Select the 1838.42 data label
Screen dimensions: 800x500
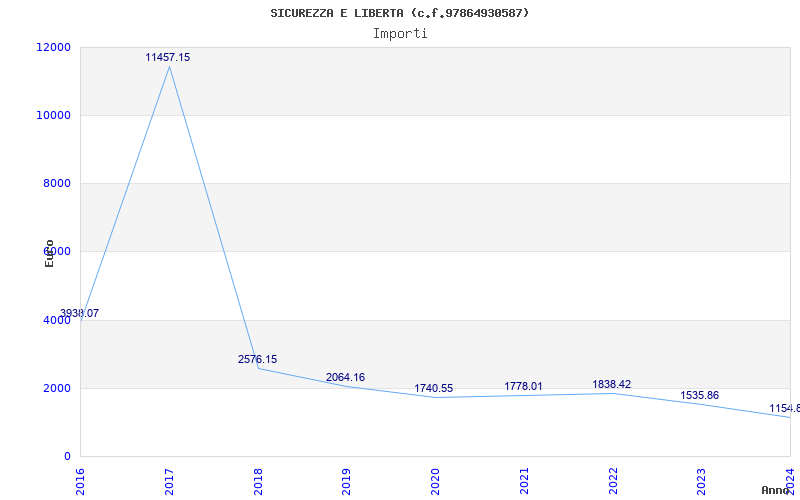point(611,384)
